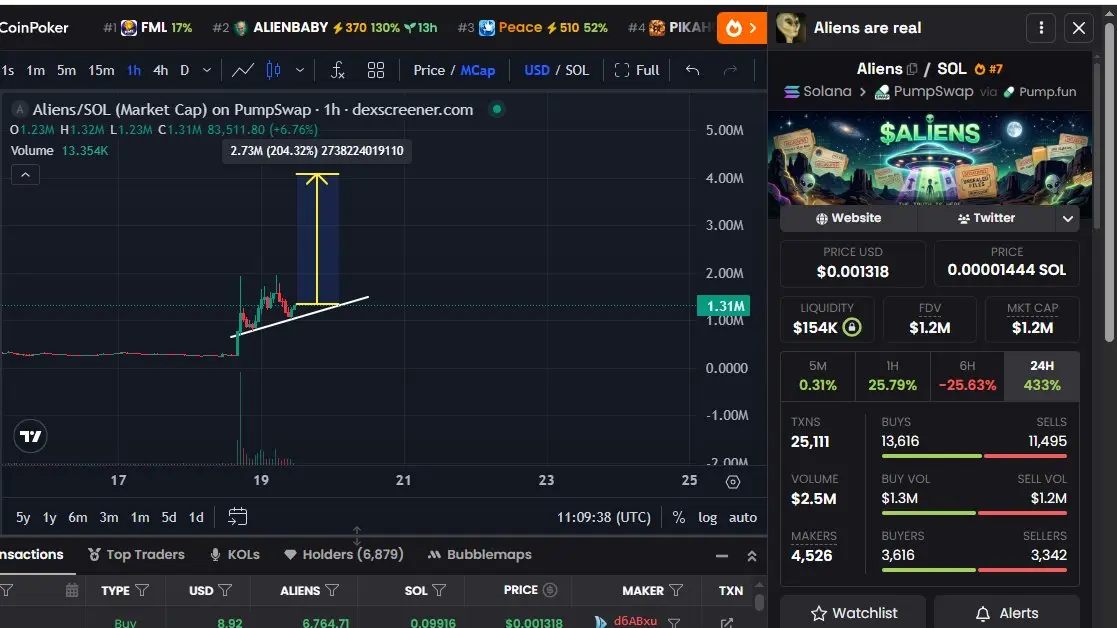Open three-dot options menu for Aliens
This screenshot has height=628, width=1117.
[x=1041, y=28]
